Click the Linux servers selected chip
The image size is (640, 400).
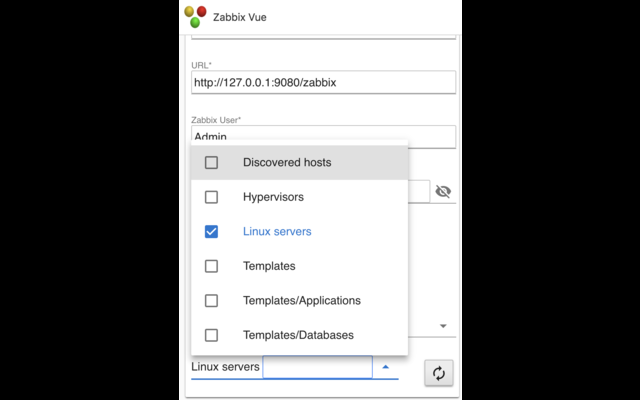point(225,367)
